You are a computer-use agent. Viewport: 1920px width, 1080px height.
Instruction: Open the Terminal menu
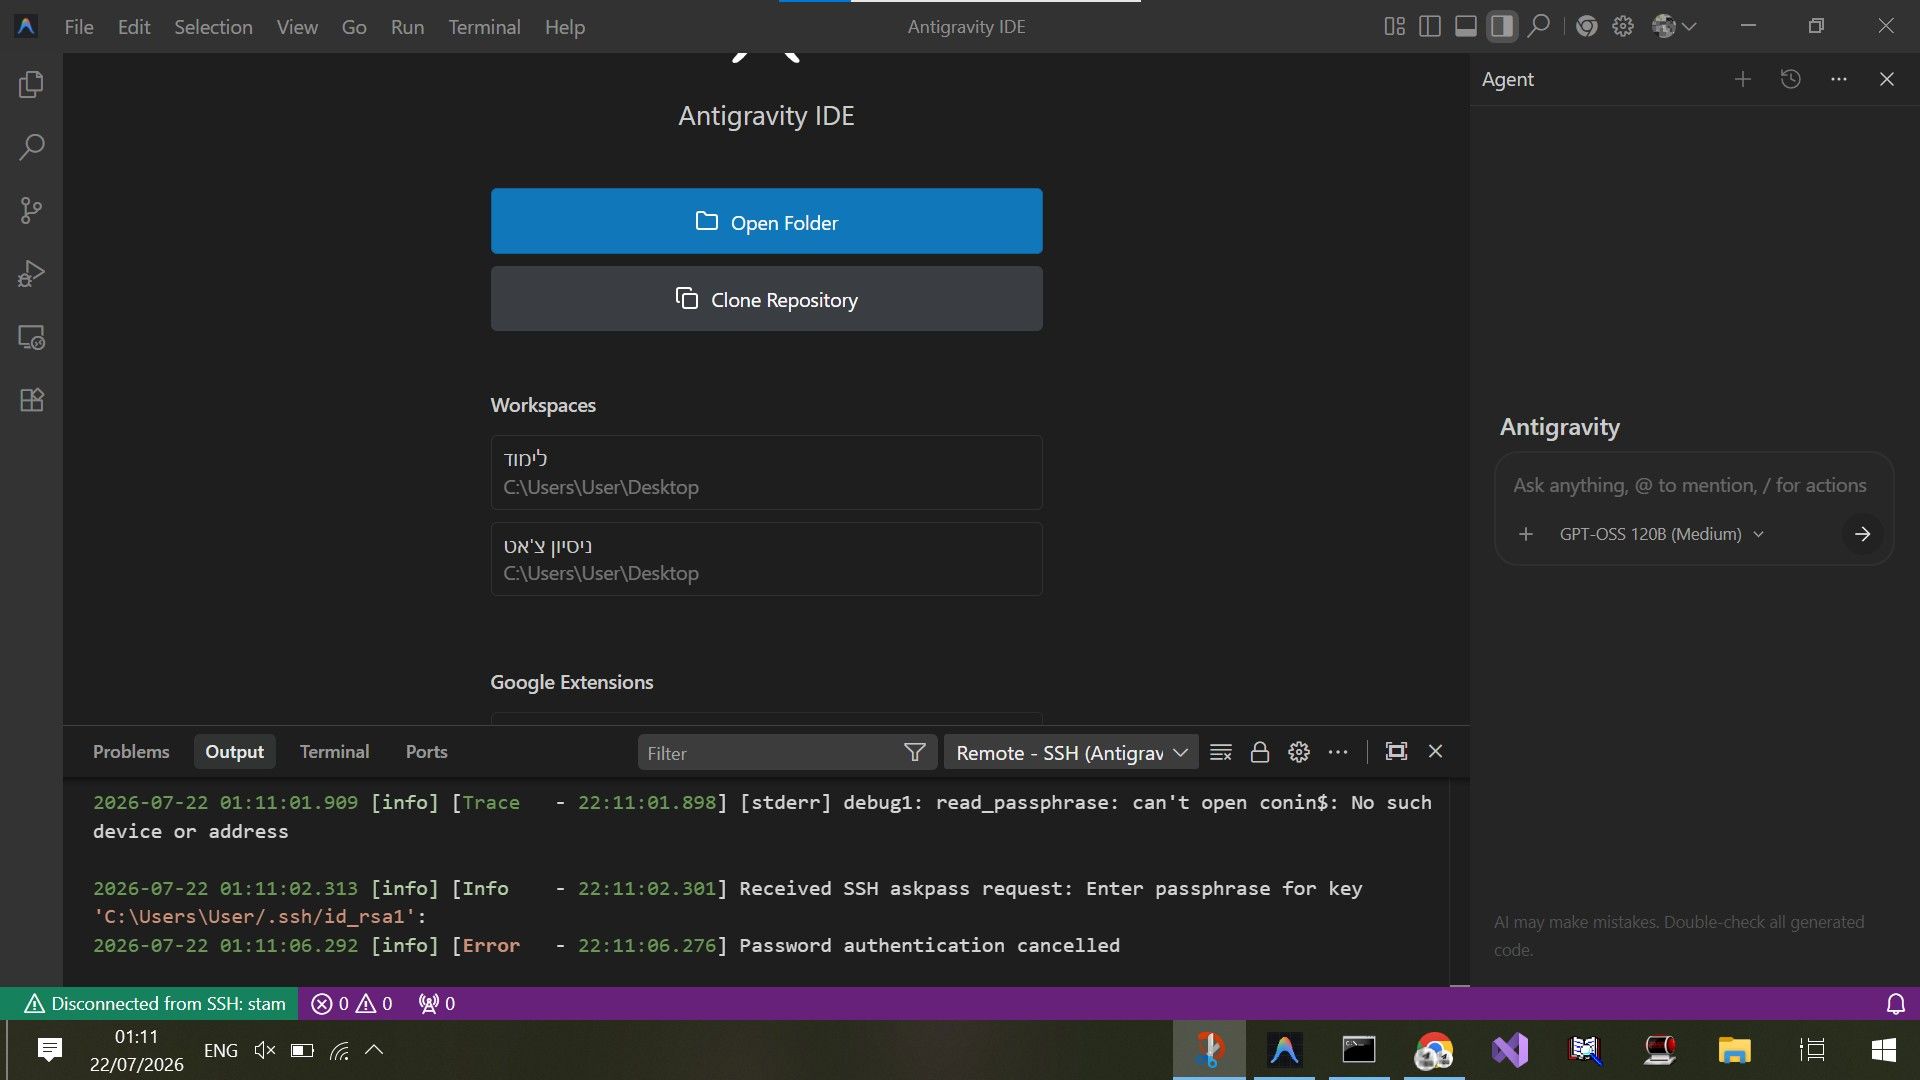pyautogui.click(x=484, y=27)
